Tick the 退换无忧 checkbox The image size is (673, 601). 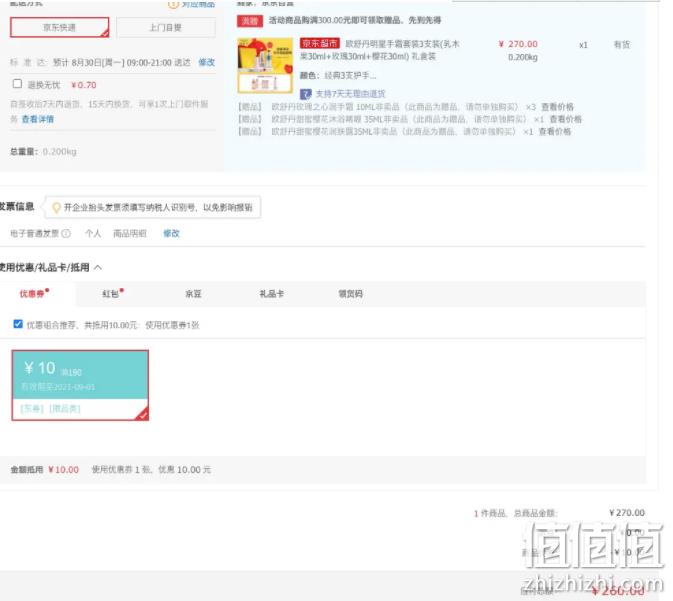17,84
